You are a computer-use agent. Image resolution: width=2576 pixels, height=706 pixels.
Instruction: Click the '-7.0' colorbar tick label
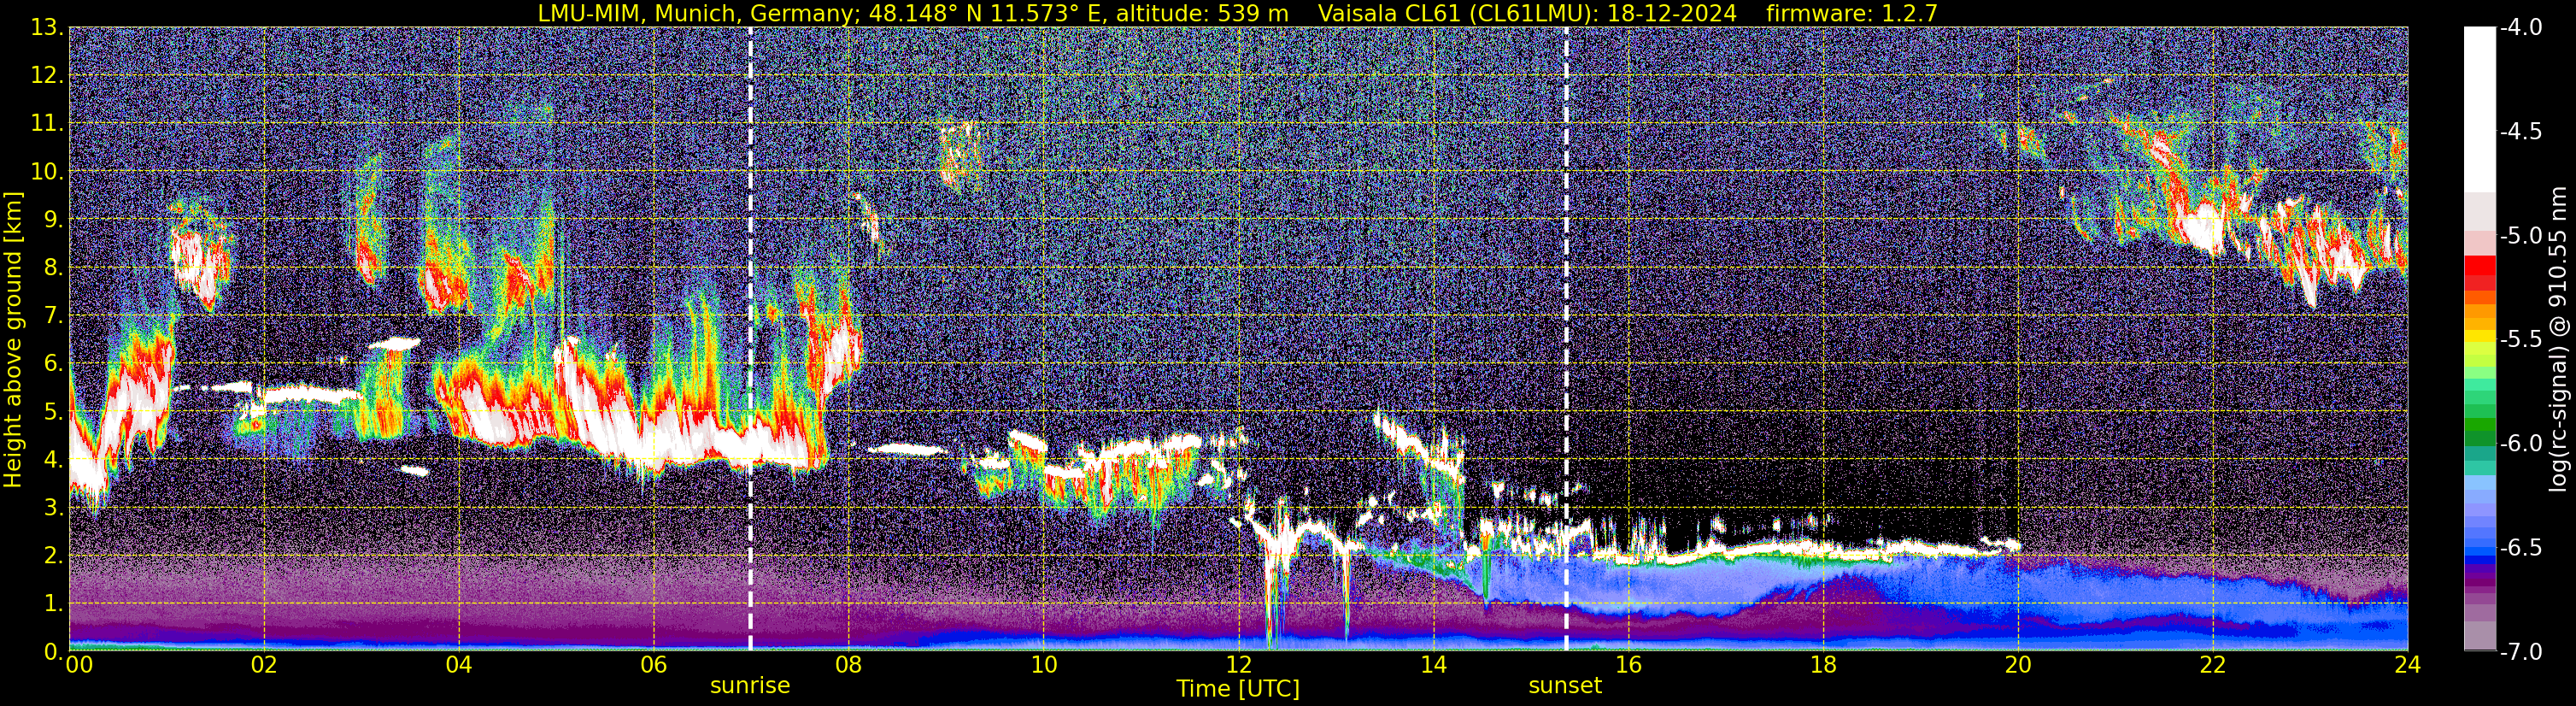pyautogui.click(x=2520, y=651)
